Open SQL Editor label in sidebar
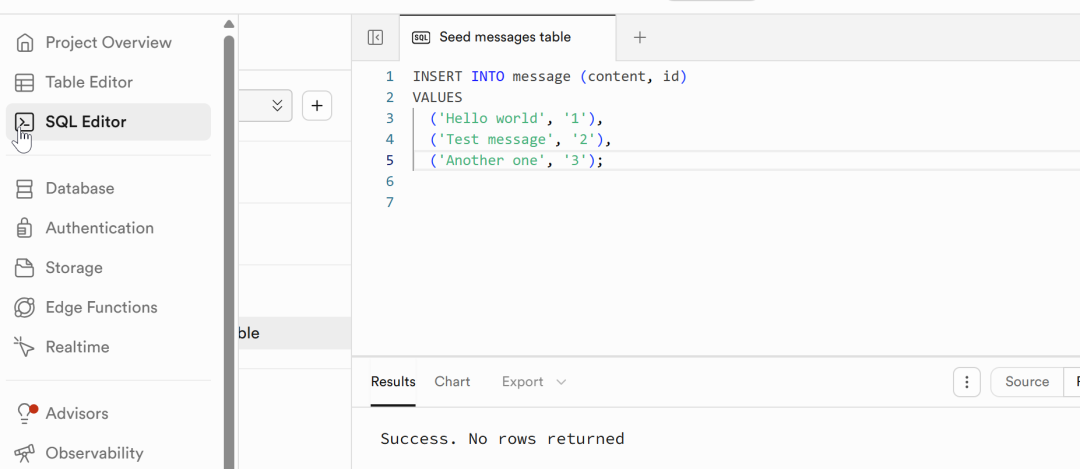1080x469 pixels. coord(86,123)
